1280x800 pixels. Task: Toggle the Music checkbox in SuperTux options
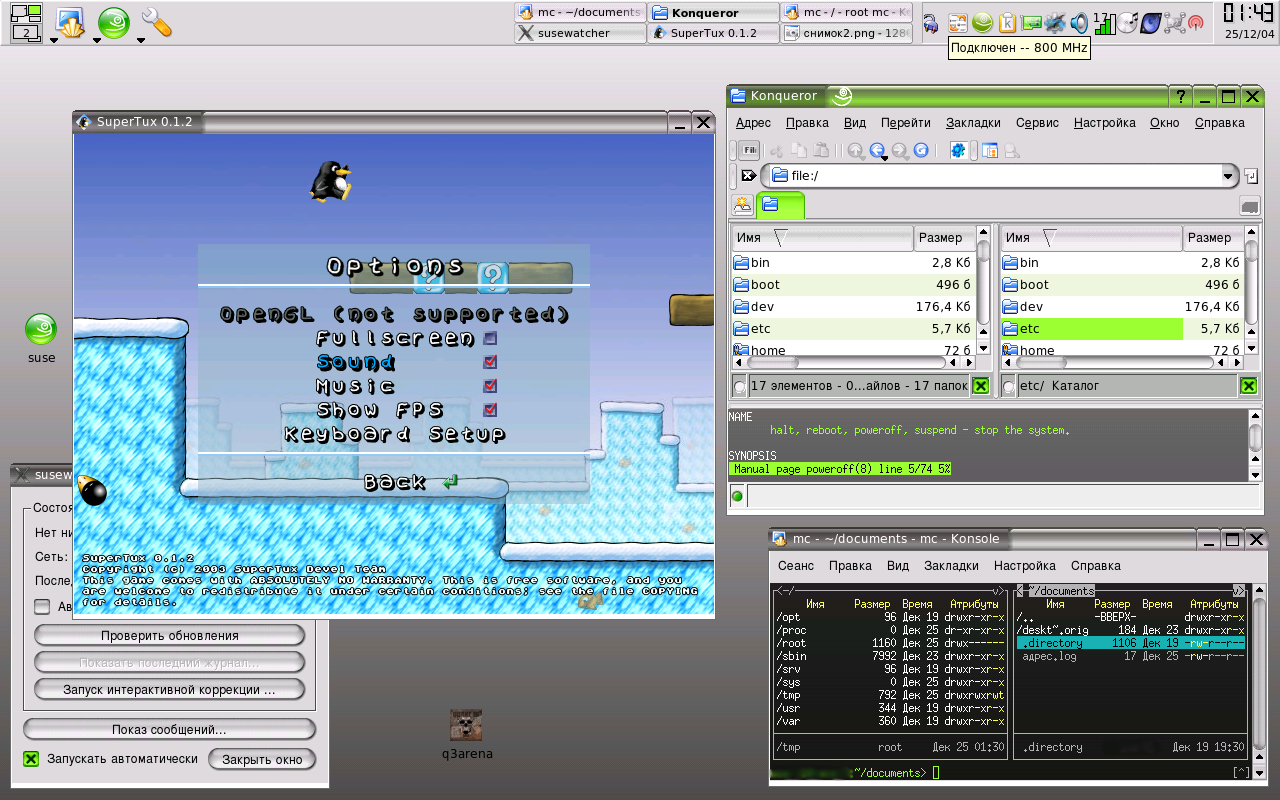(490, 386)
